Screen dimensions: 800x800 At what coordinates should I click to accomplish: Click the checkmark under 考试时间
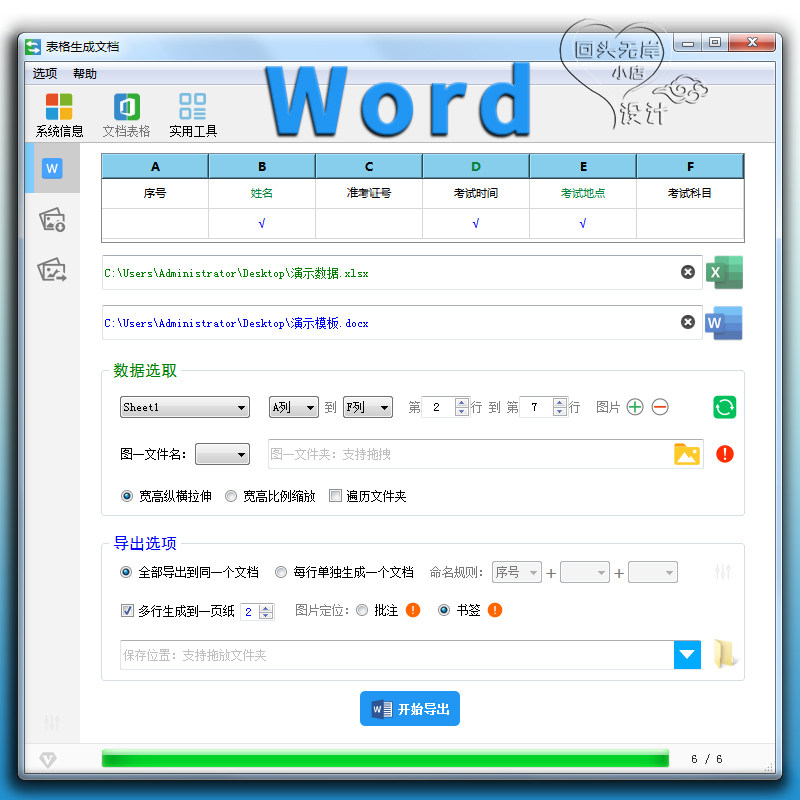point(476,223)
